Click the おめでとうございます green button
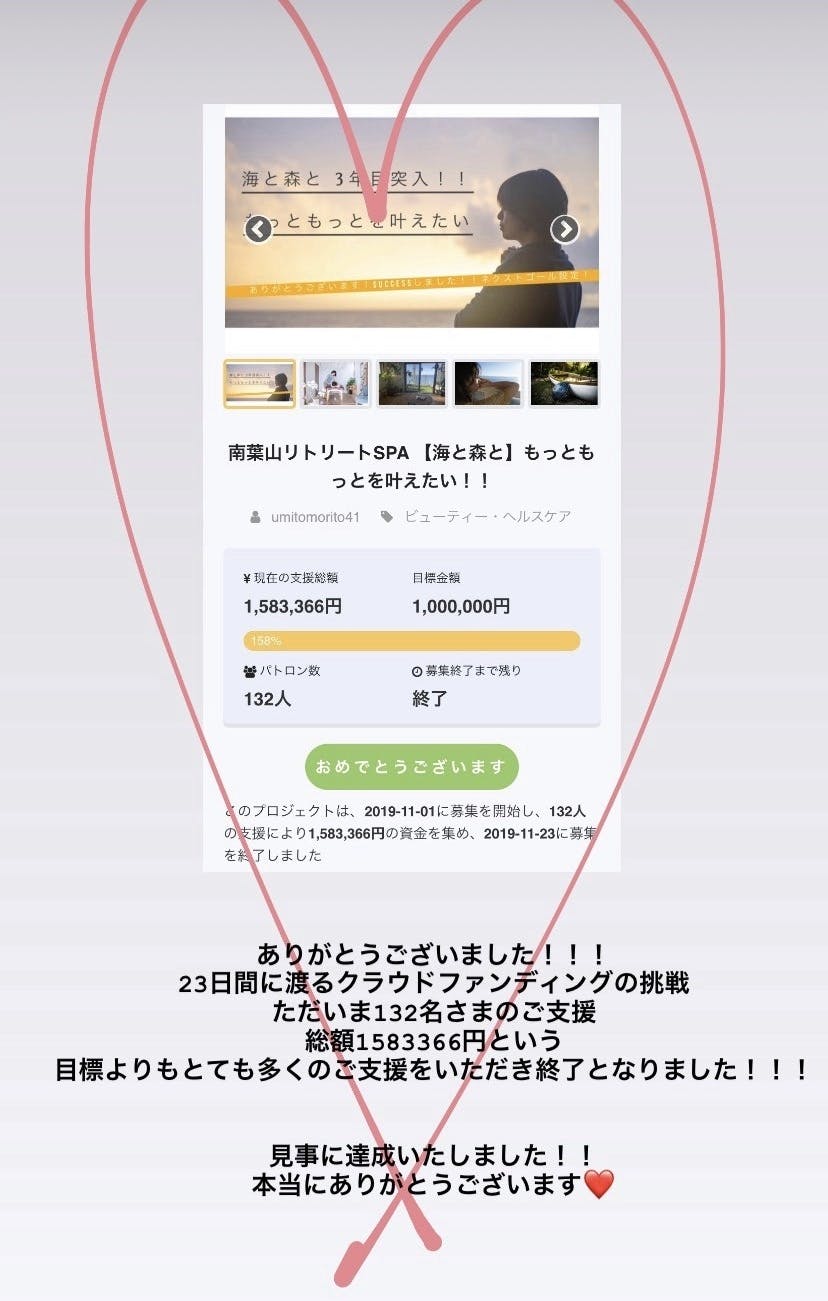 412,767
